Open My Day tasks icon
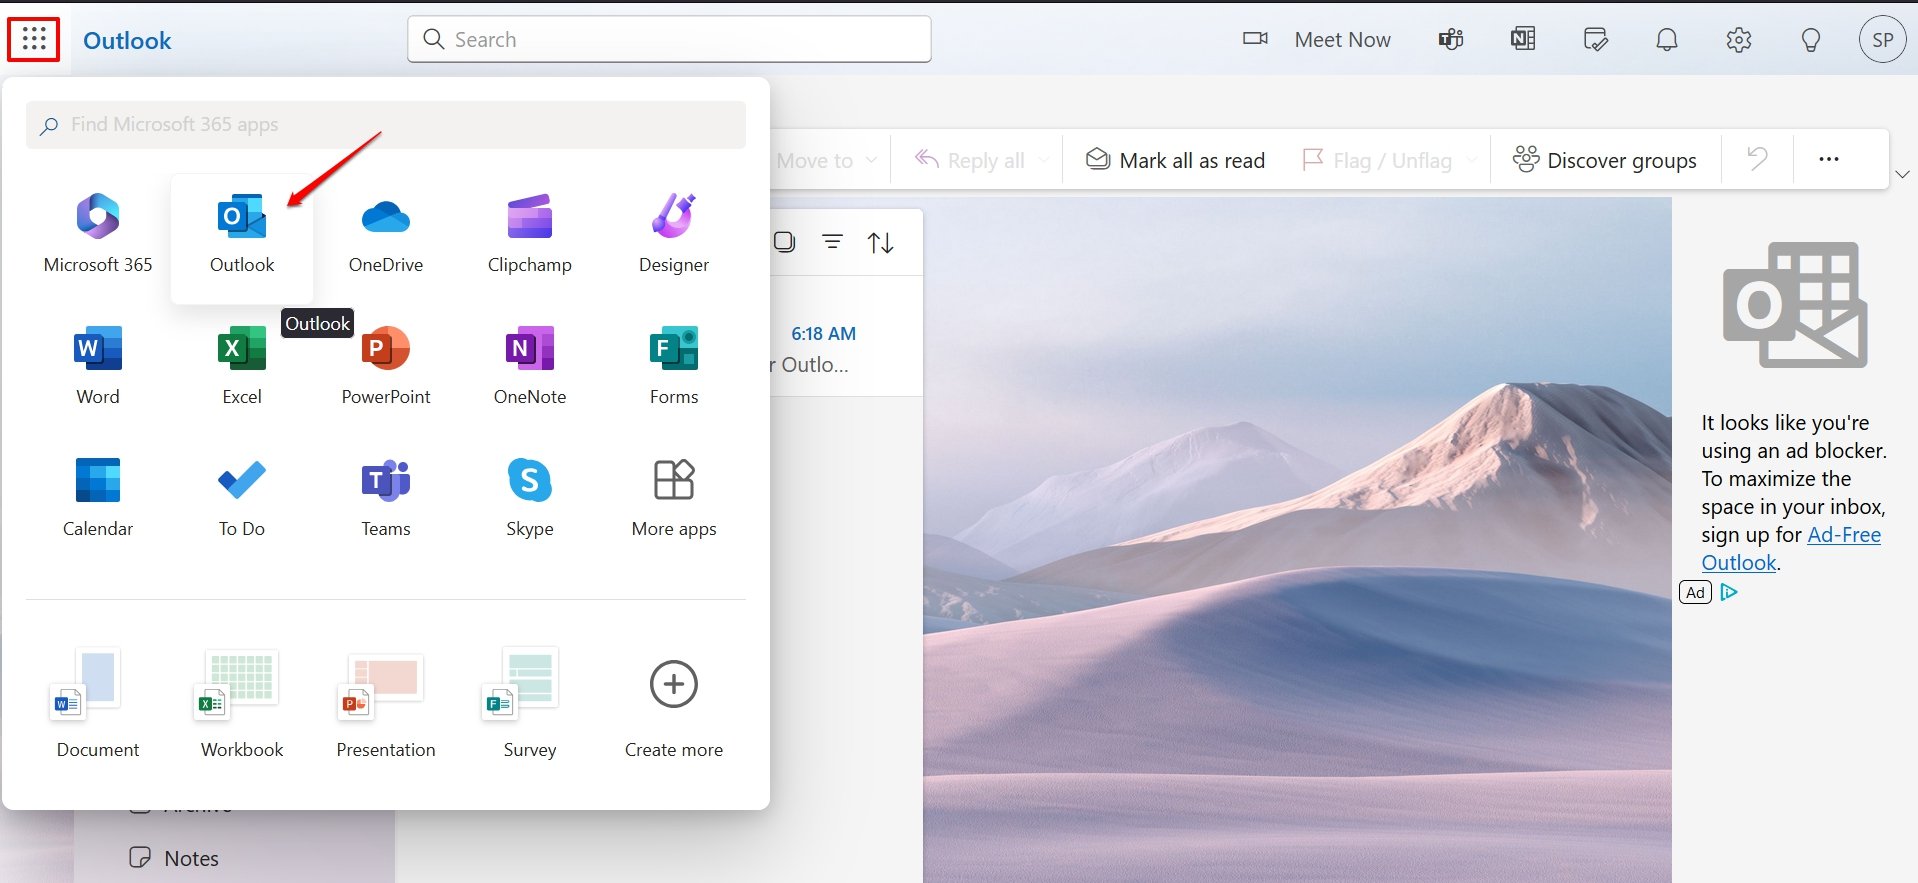The height and width of the screenshot is (883, 1918). coord(1595,39)
